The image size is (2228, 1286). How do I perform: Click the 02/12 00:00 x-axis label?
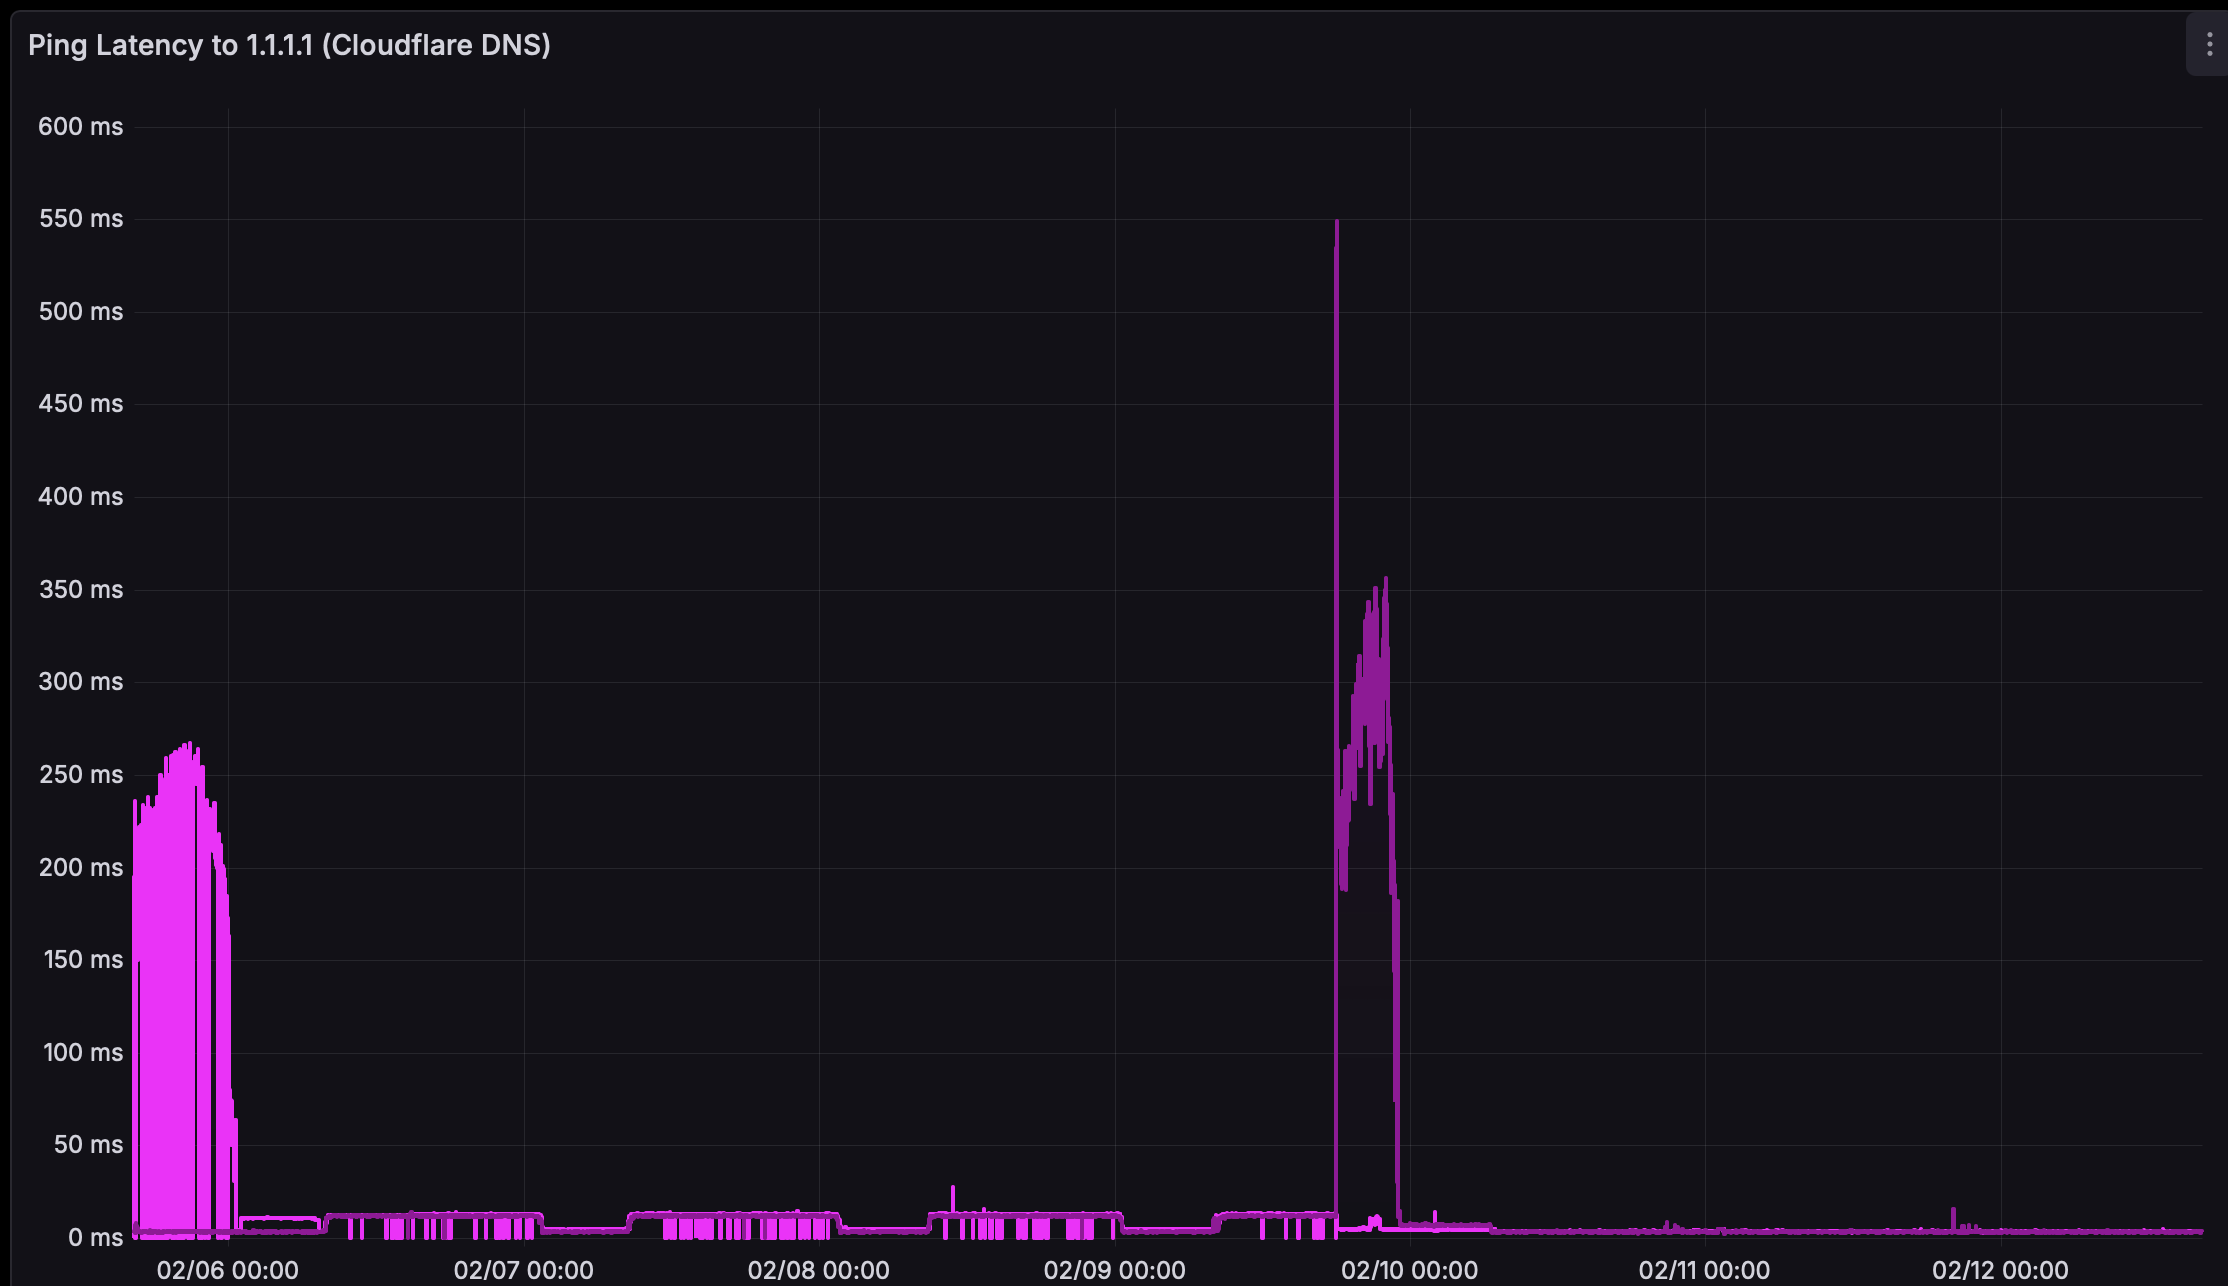pyautogui.click(x=2000, y=1270)
